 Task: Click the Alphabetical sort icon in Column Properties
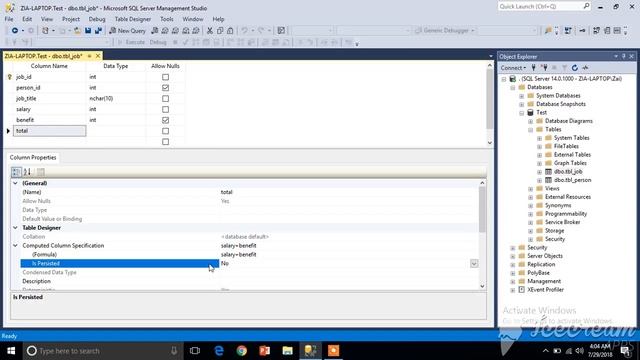tap(27, 172)
